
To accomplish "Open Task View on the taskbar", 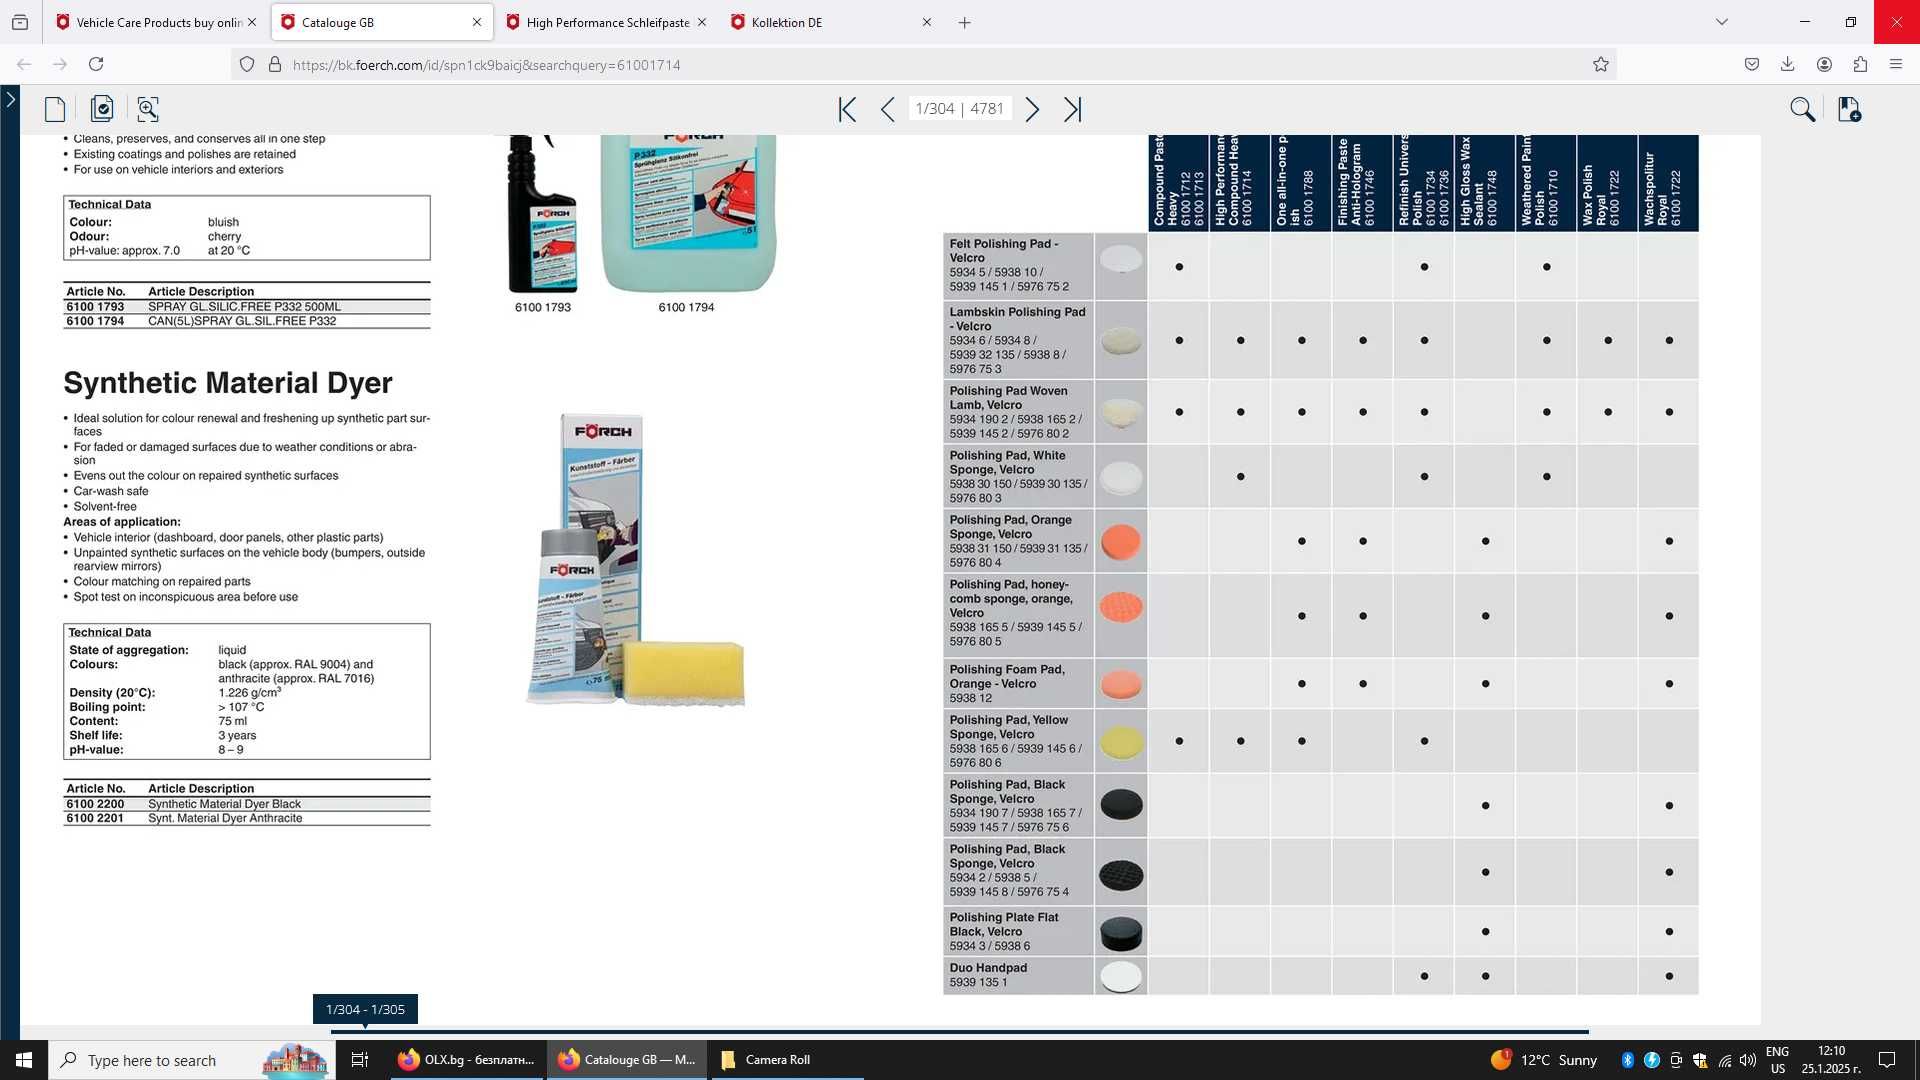I will click(x=360, y=1060).
